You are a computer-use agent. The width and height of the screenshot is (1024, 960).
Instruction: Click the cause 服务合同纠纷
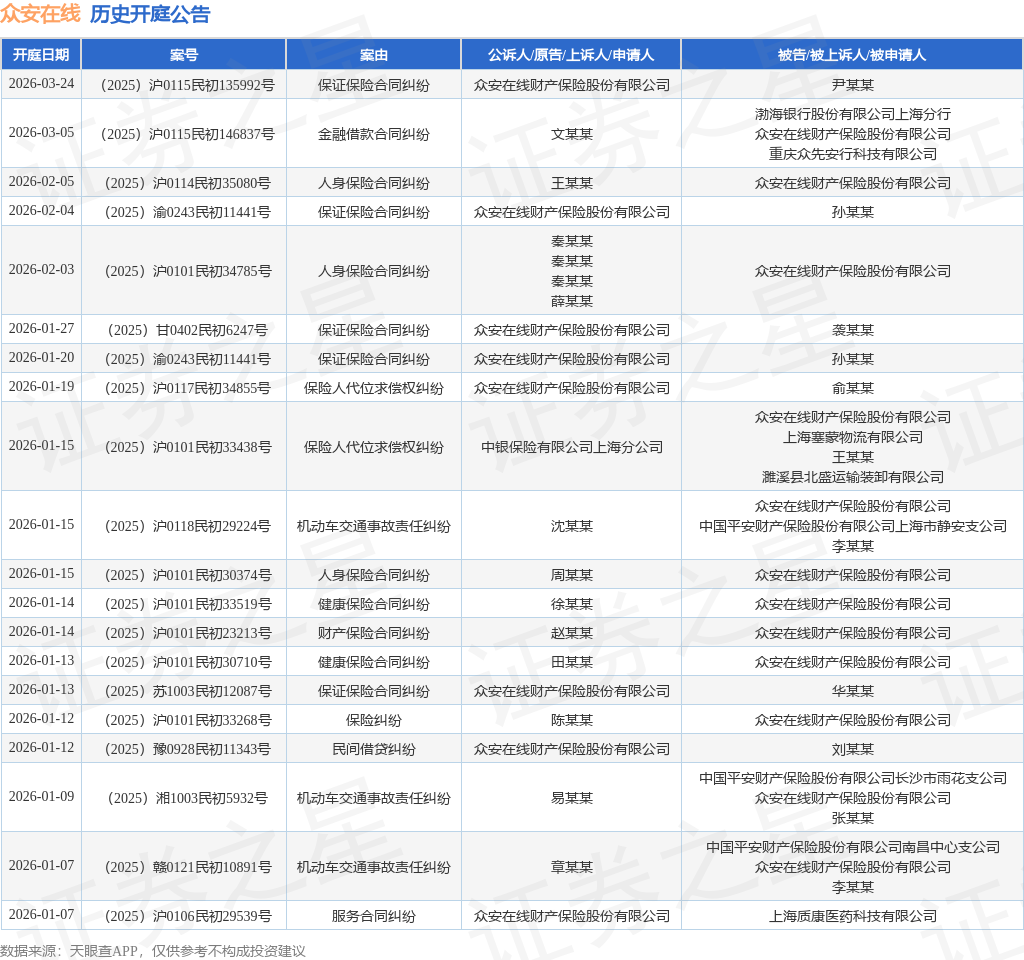click(x=374, y=916)
